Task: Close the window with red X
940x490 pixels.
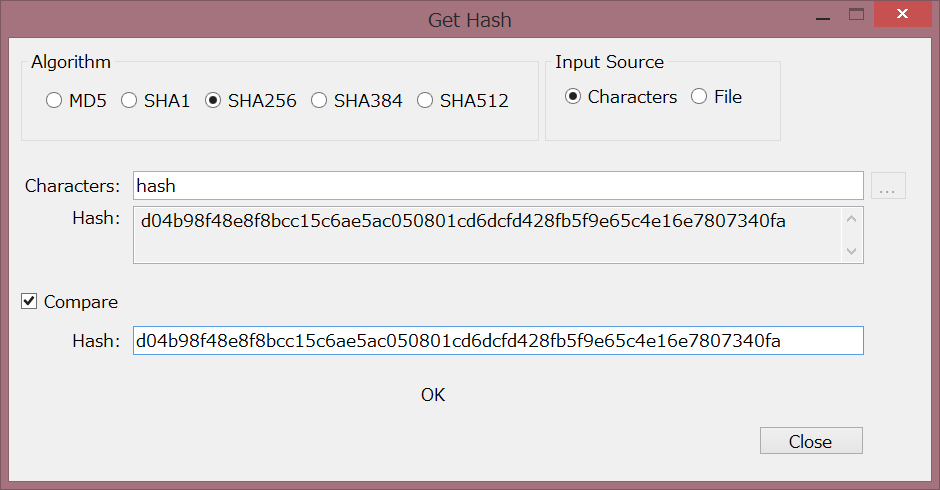Action: 902,14
